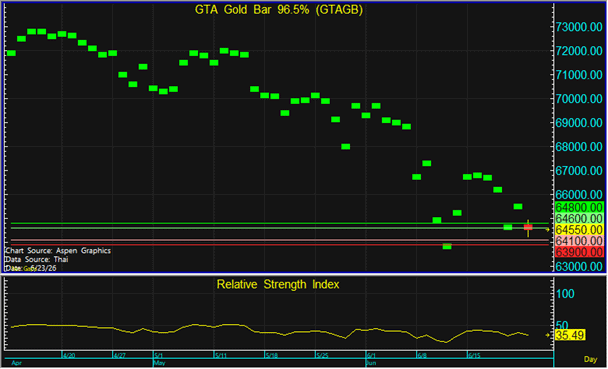Select the 70000.00 price axis label
This screenshot has width=608, height=369.
tap(579, 99)
